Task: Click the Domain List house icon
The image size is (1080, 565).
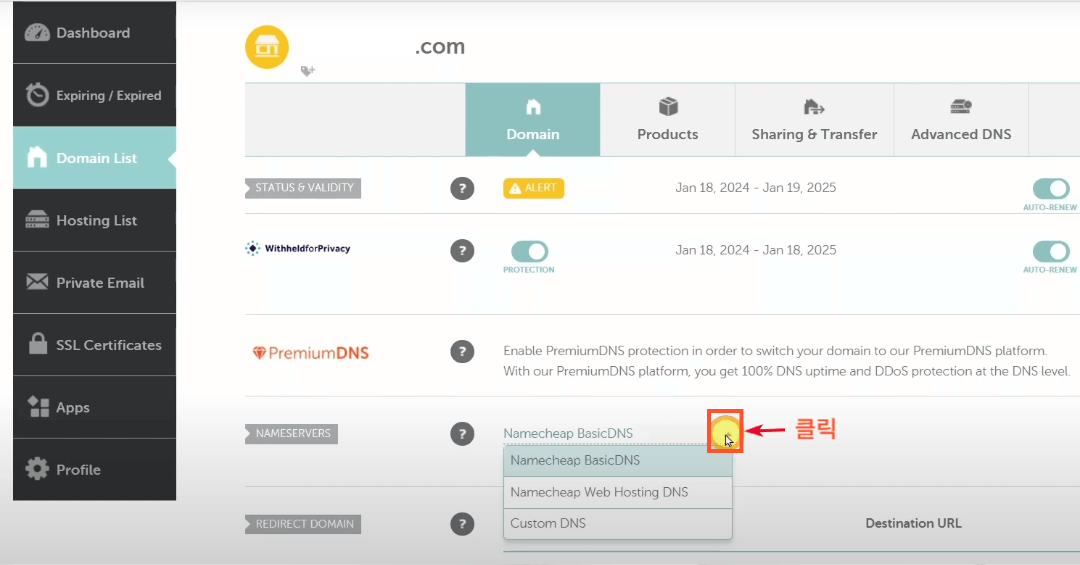Action: click(37, 157)
